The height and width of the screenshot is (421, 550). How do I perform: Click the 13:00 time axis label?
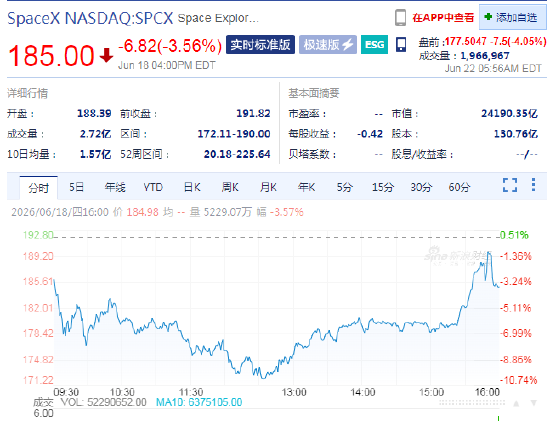coord(294,392)
